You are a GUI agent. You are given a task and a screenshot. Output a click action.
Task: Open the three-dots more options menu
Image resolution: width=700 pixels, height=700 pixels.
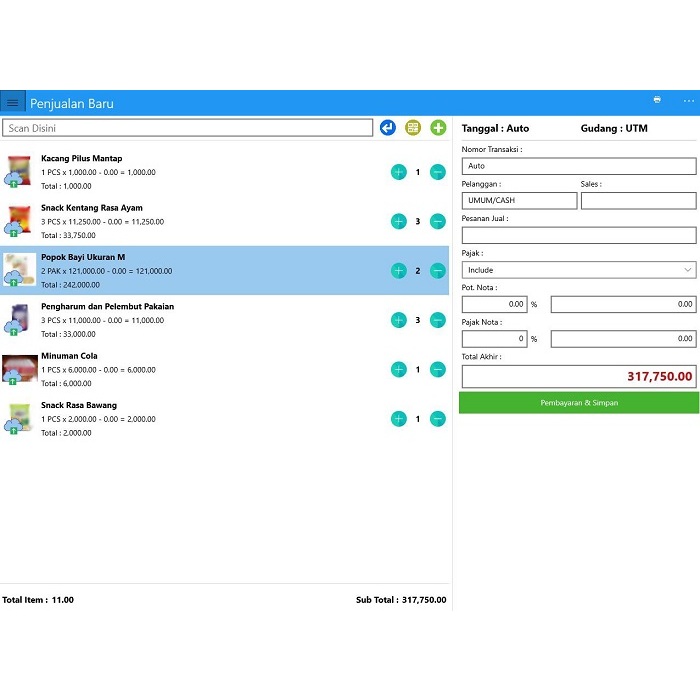[688, 101]
